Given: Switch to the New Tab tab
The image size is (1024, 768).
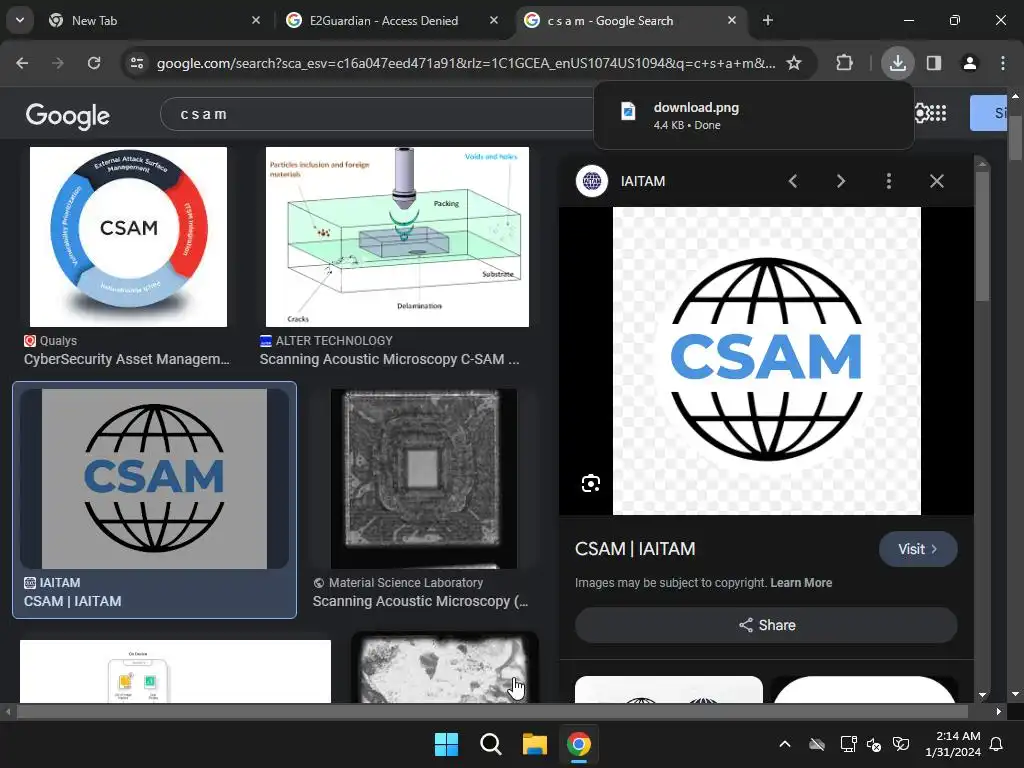Looking at the screenshot, I should coord(155,21).
